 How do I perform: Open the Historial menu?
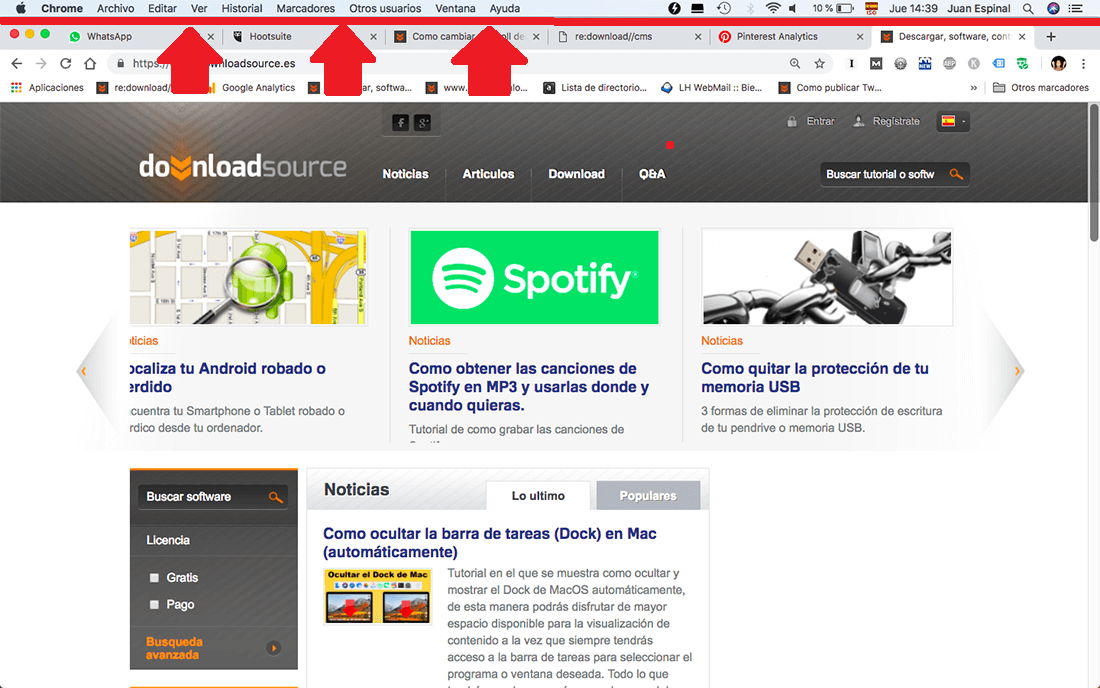(x=242, y=8)
